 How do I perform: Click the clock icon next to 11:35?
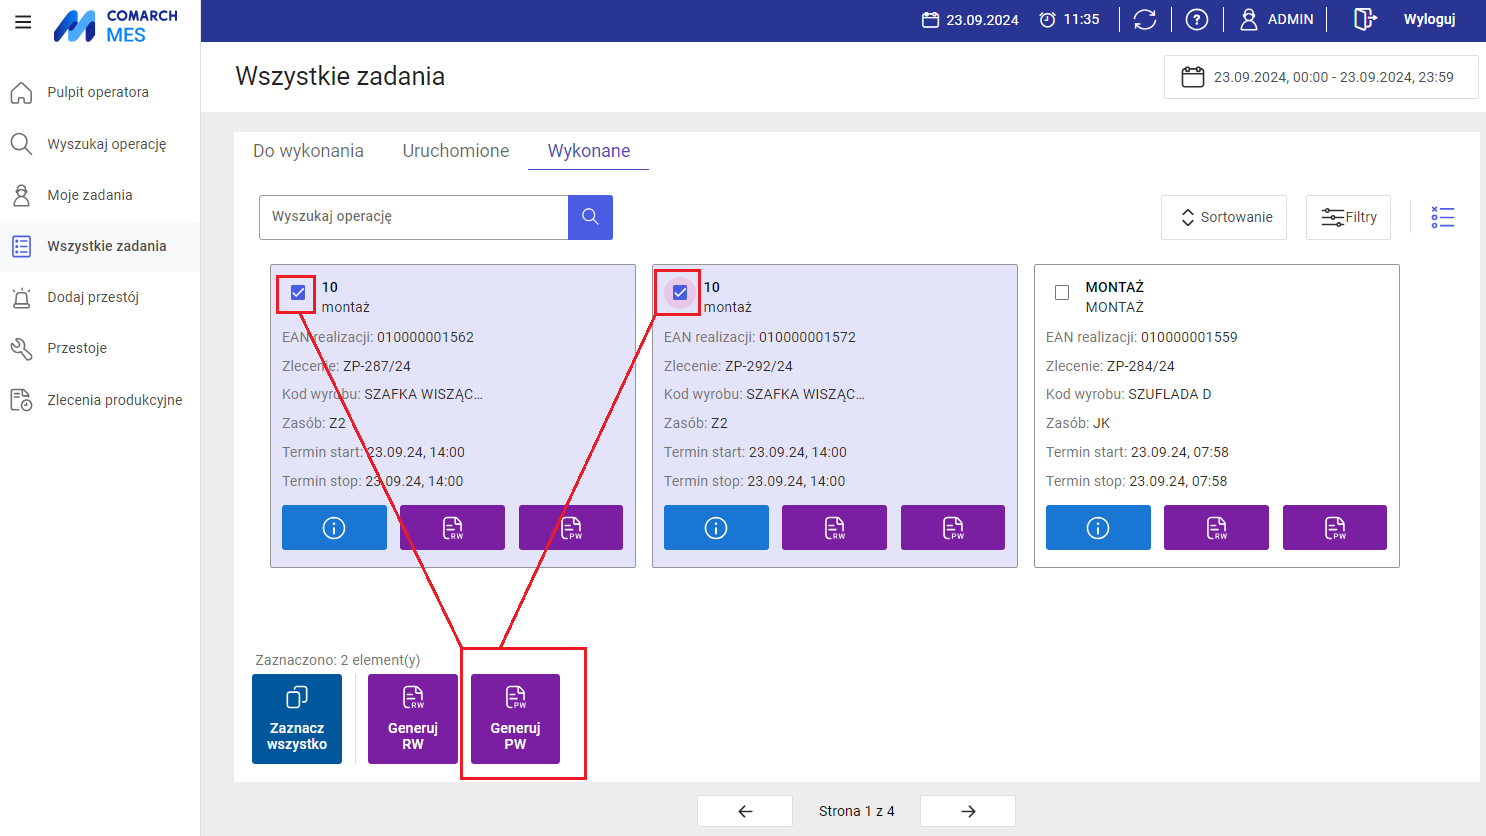[x=1047, y=19]
